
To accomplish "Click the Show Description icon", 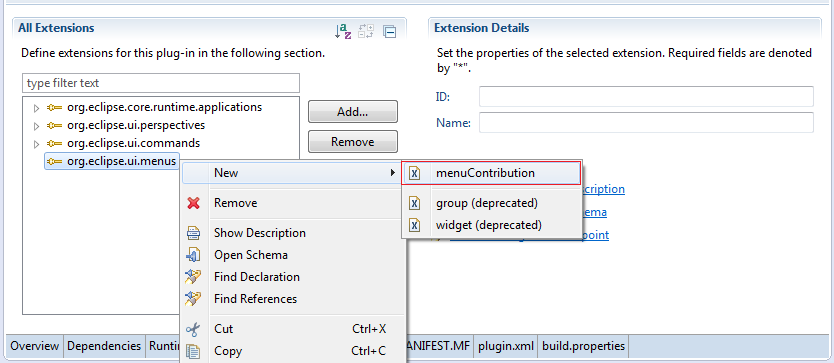I will [193, 233].
